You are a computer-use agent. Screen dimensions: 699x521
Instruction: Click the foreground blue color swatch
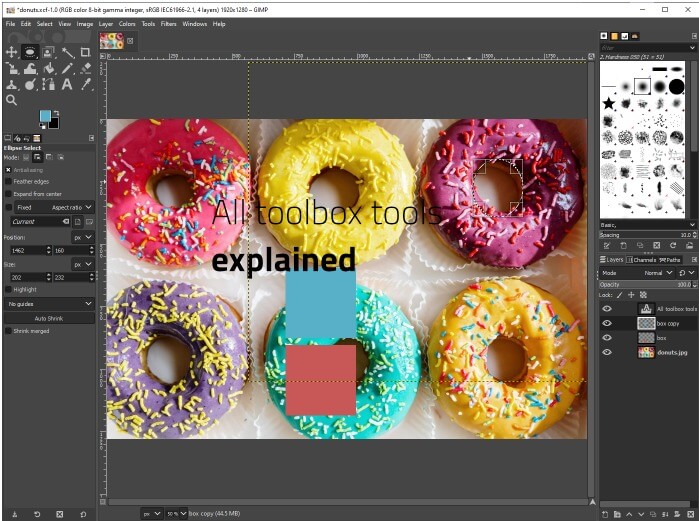45,116
